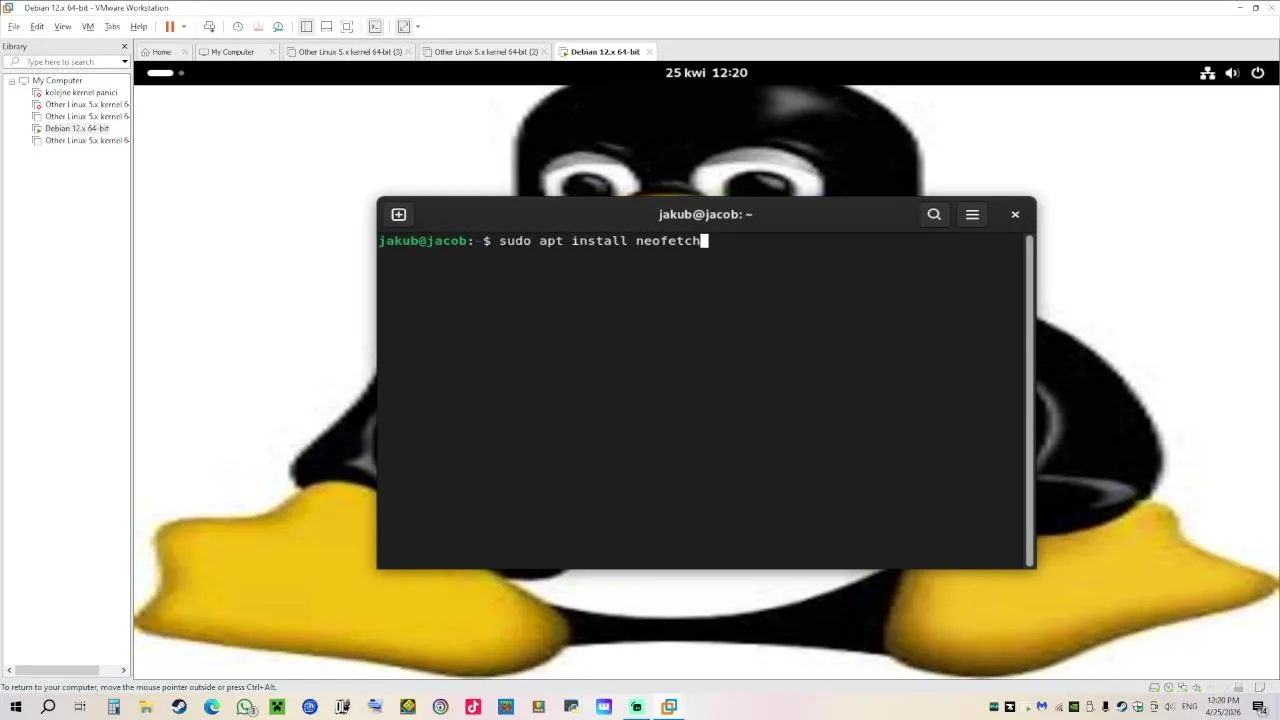Click the Windows Security tray icon
This screenshot has height=720, width=1280.
click(x=1138, y=707)
